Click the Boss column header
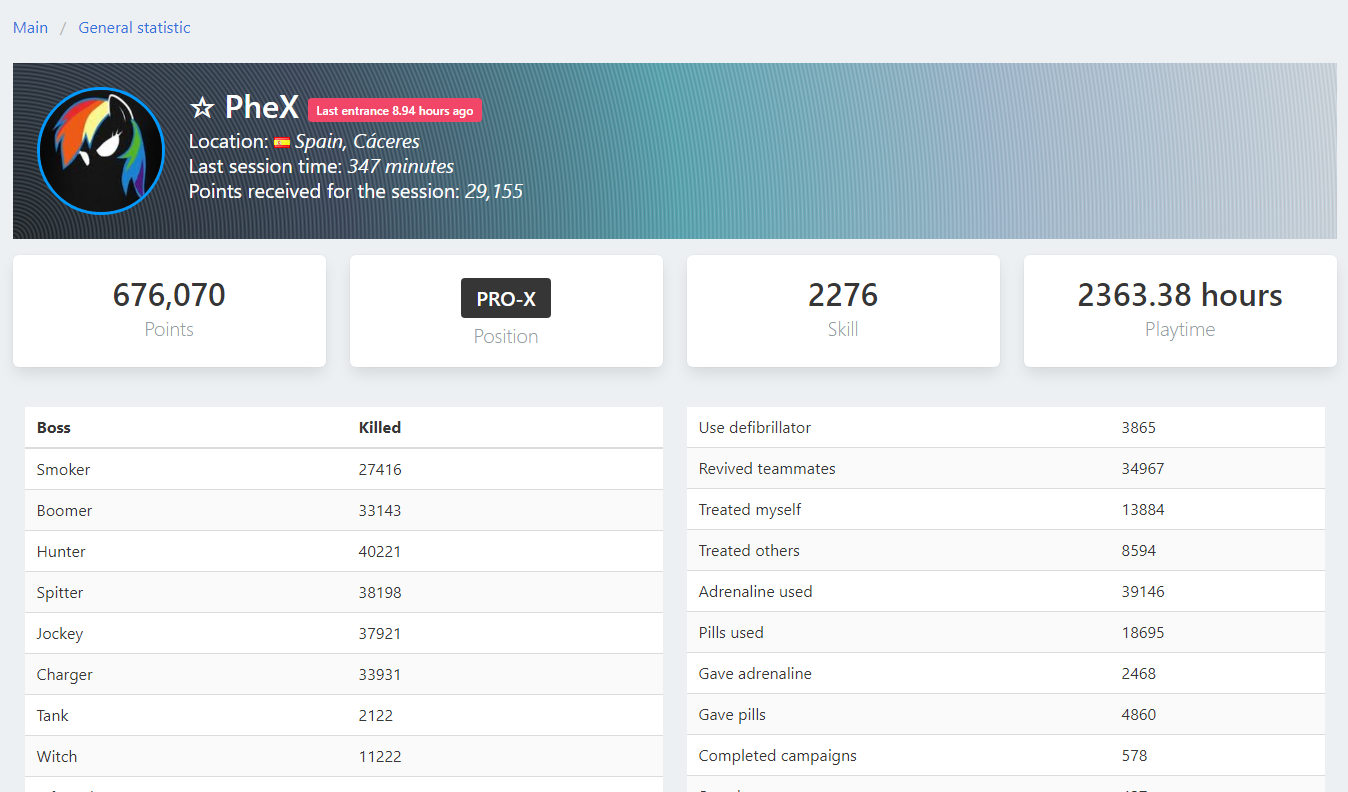This screenshot has height=792, width=1348. [54, 428]
